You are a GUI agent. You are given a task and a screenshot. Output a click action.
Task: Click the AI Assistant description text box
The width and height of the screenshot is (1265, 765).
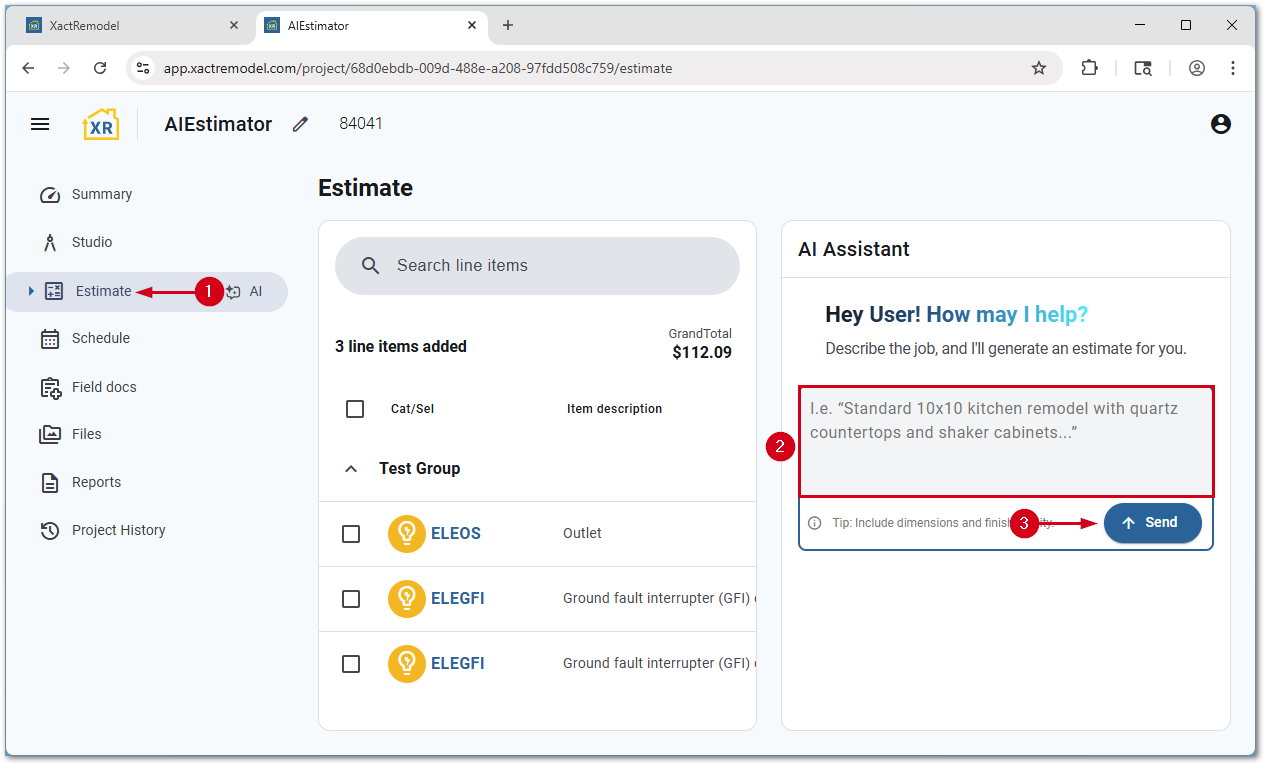[x=1006, y=441]
